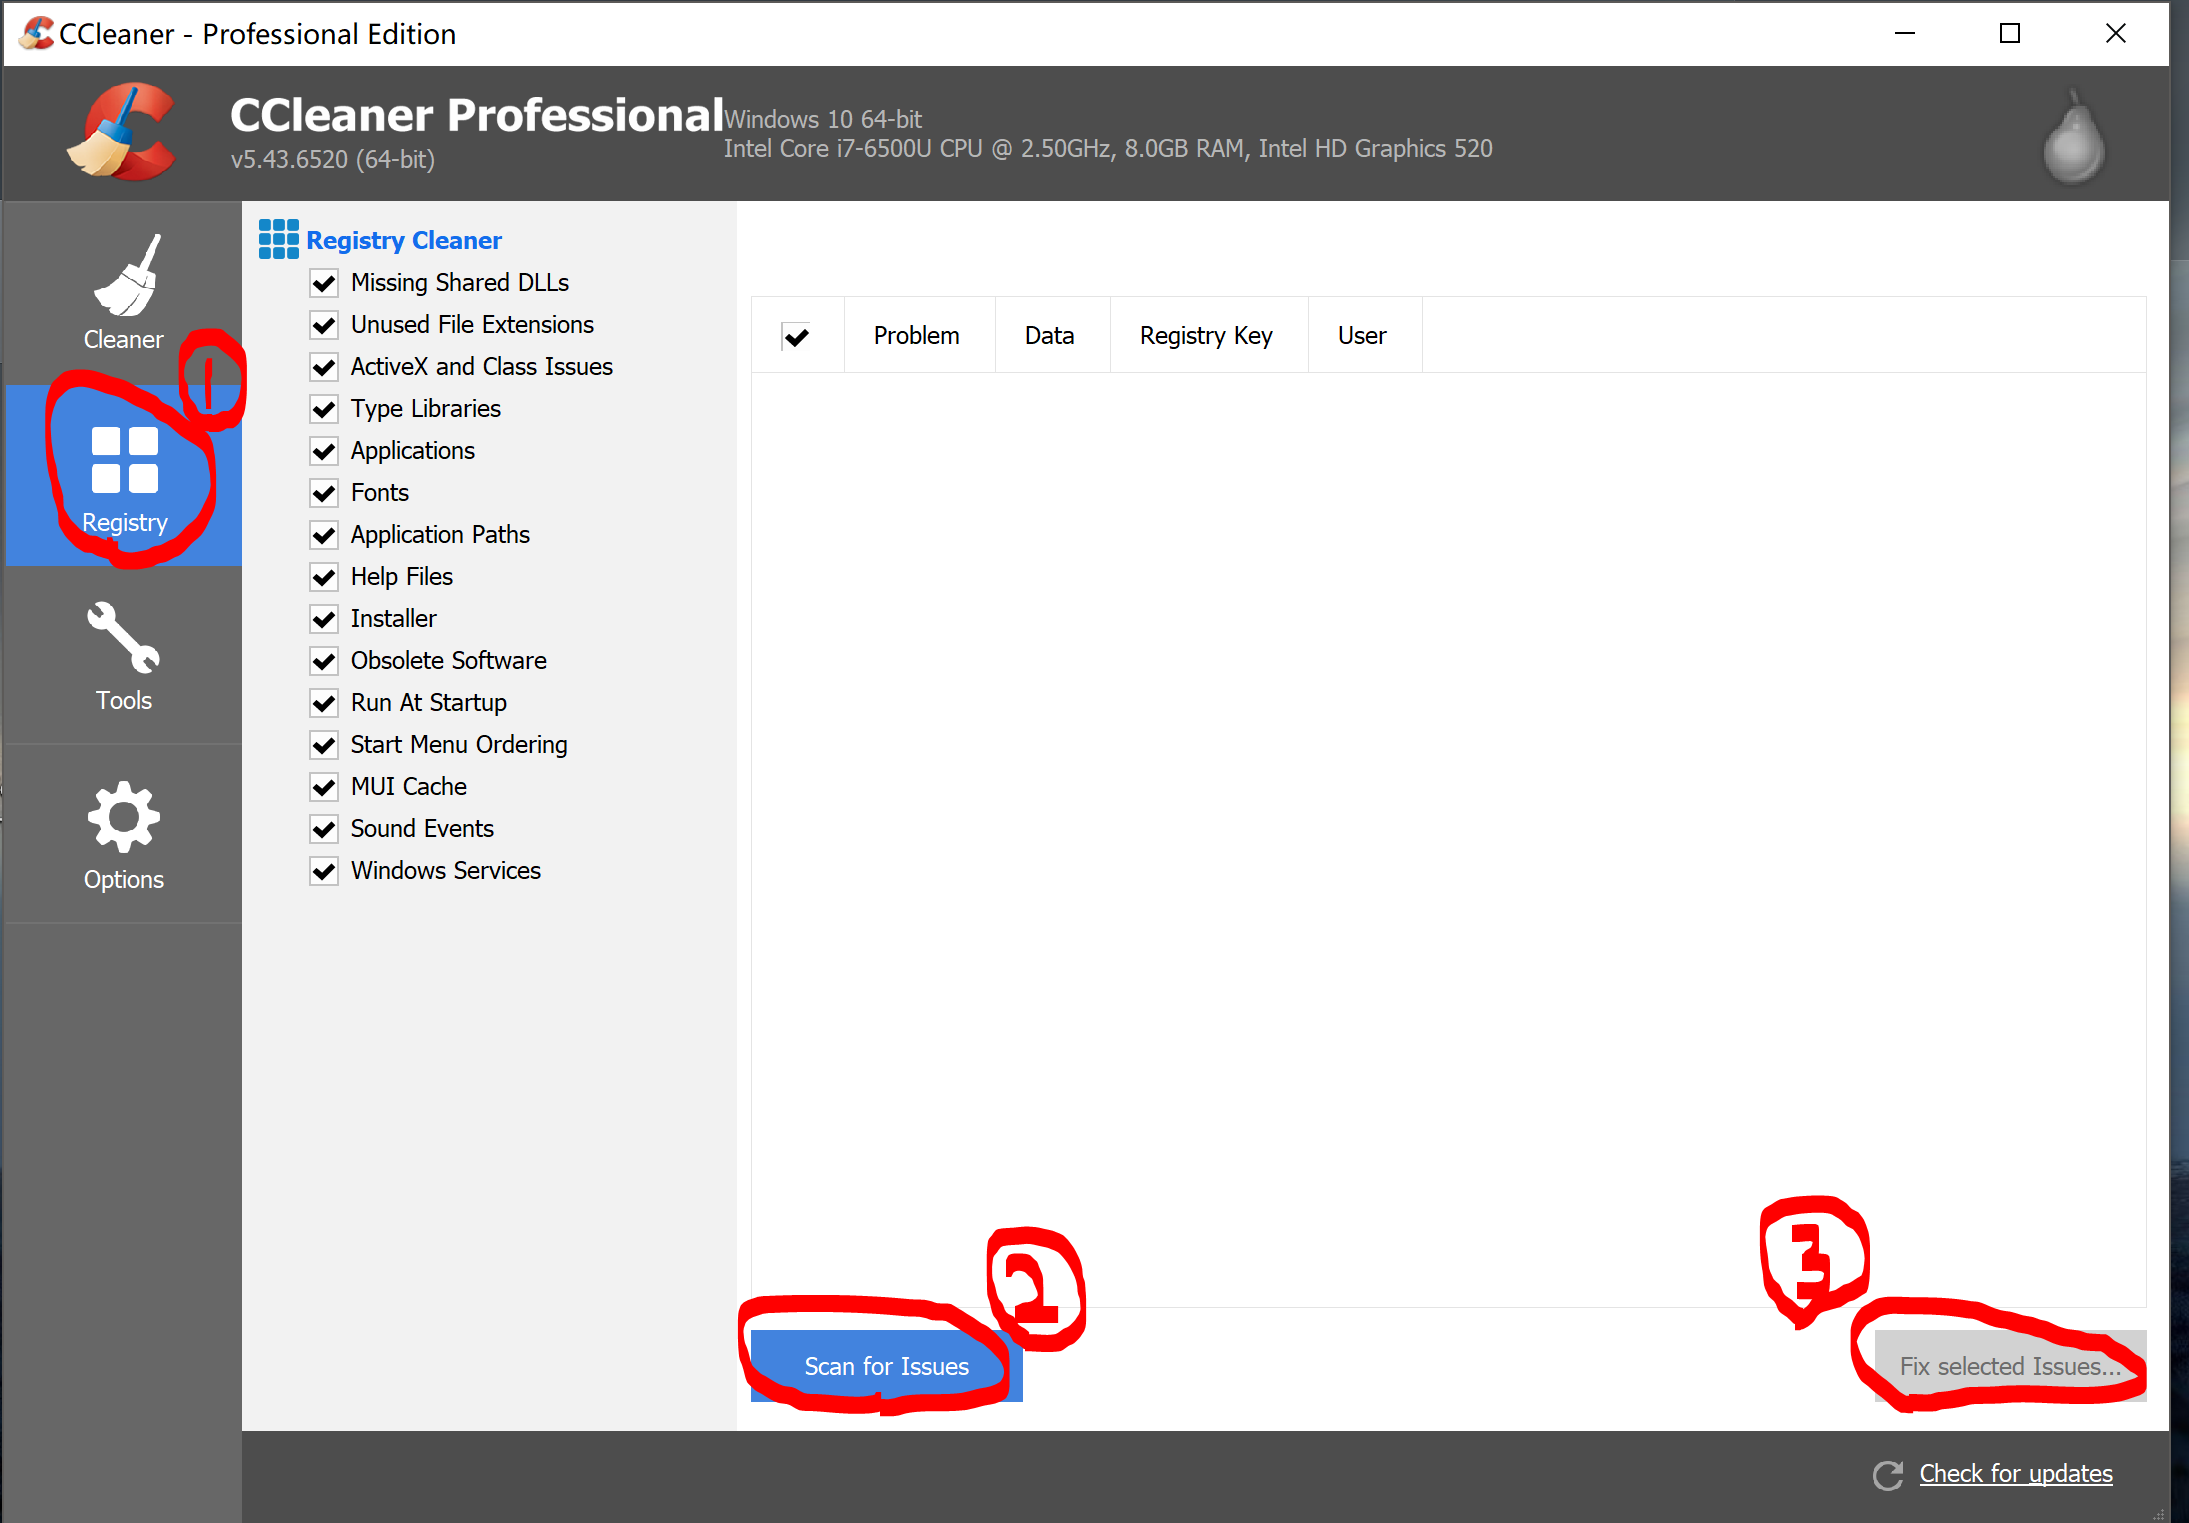This screenshot has height=1523, width=2189.
Task: Disable the Applications checkbox
Action: tap(324, 451)
